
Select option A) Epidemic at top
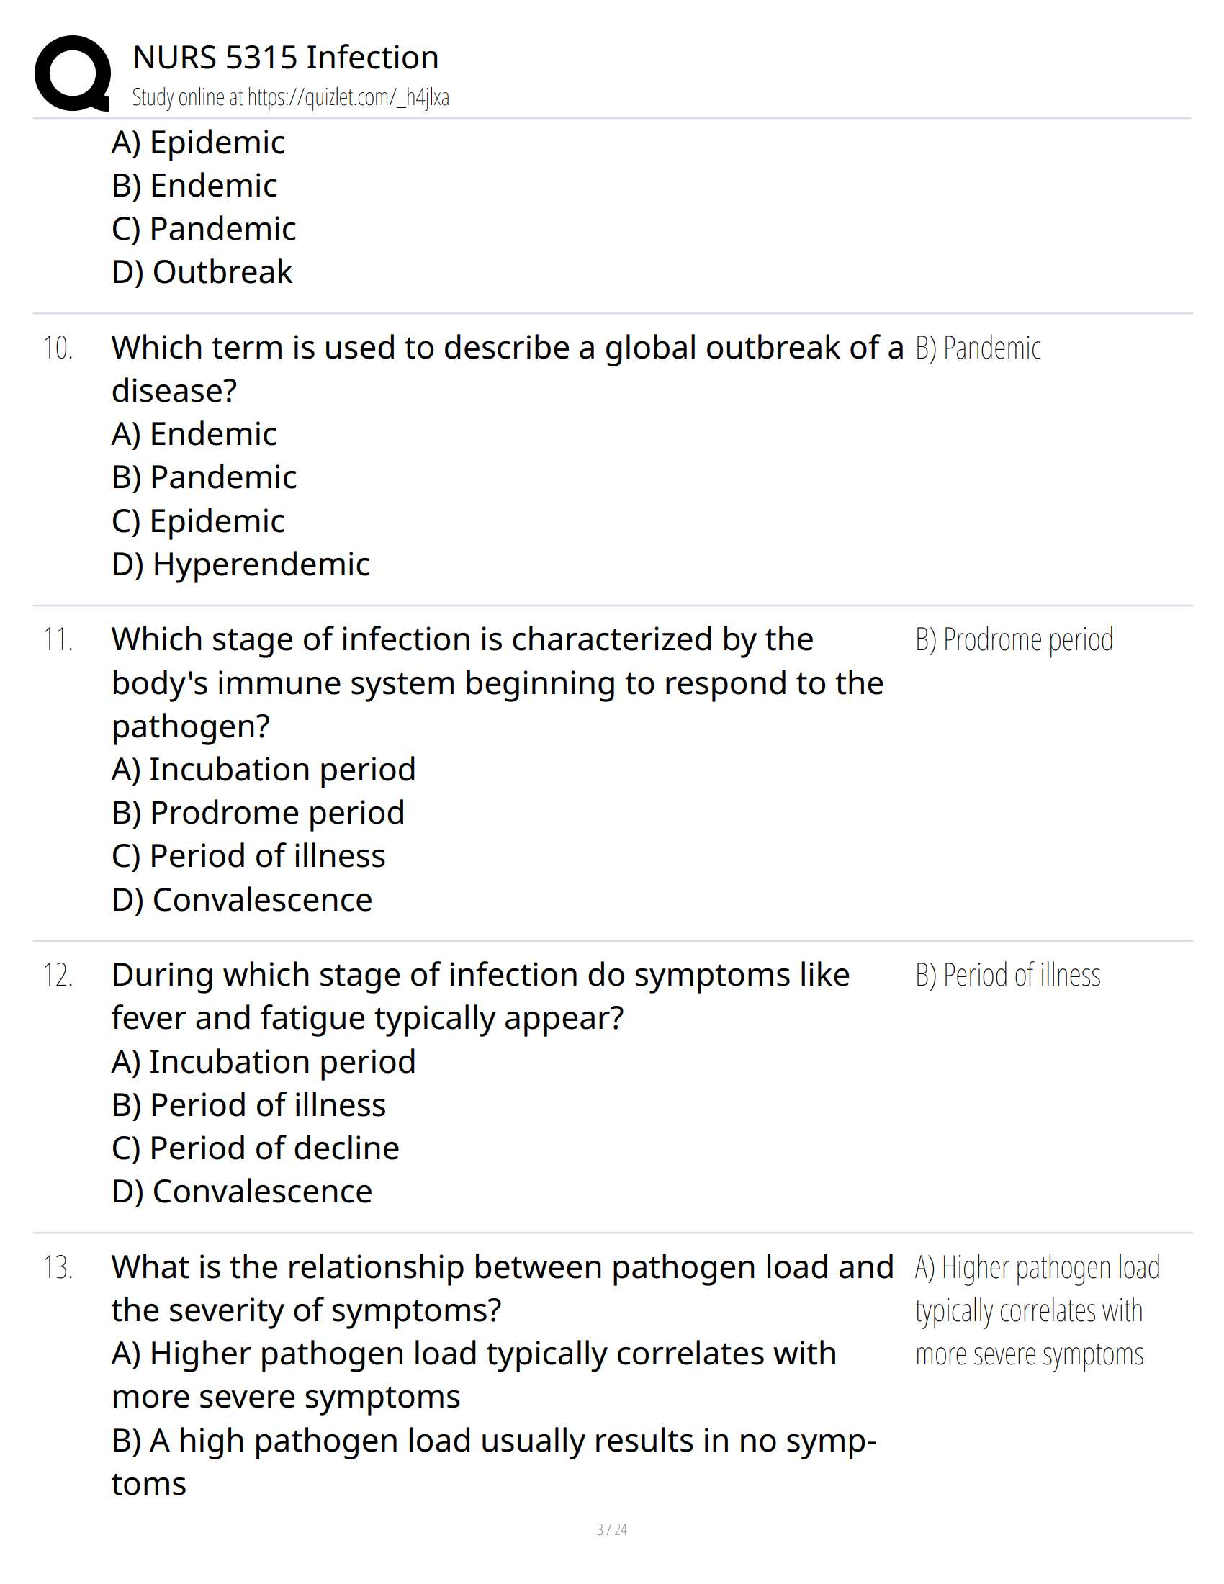pos(198,142)
